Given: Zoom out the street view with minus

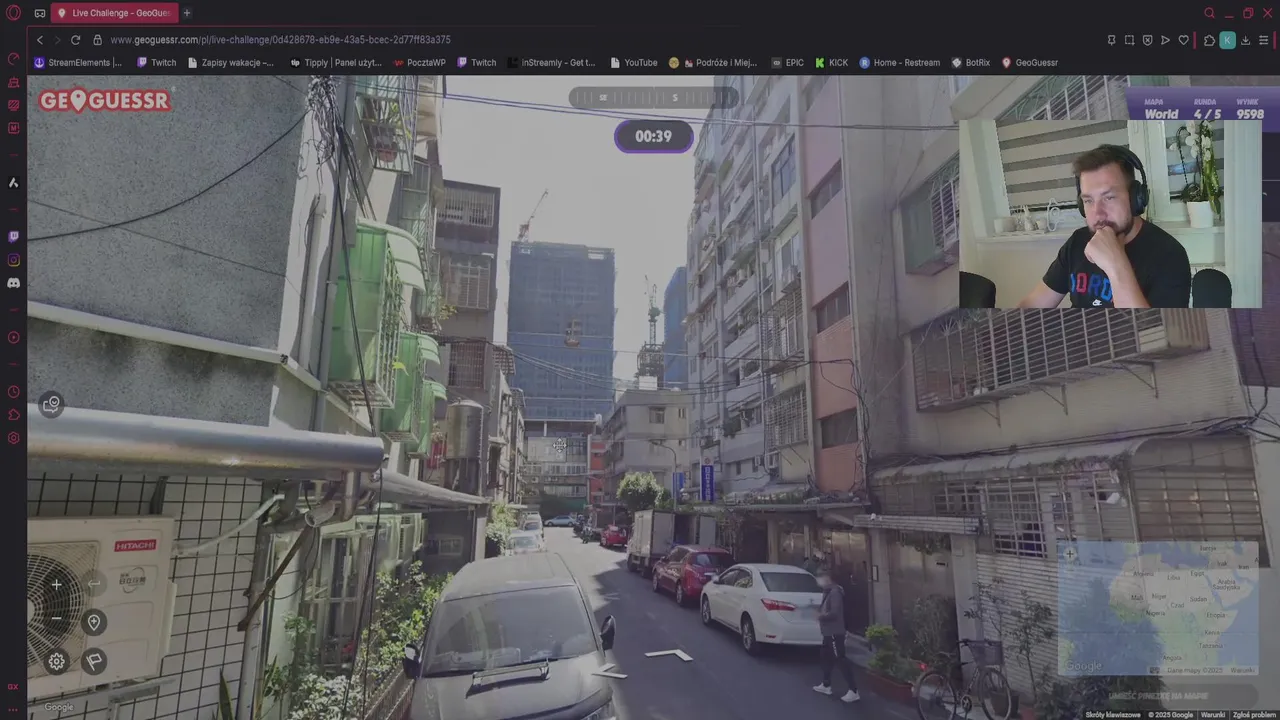Looking at the screenshot, I should [x=56, y=618].
